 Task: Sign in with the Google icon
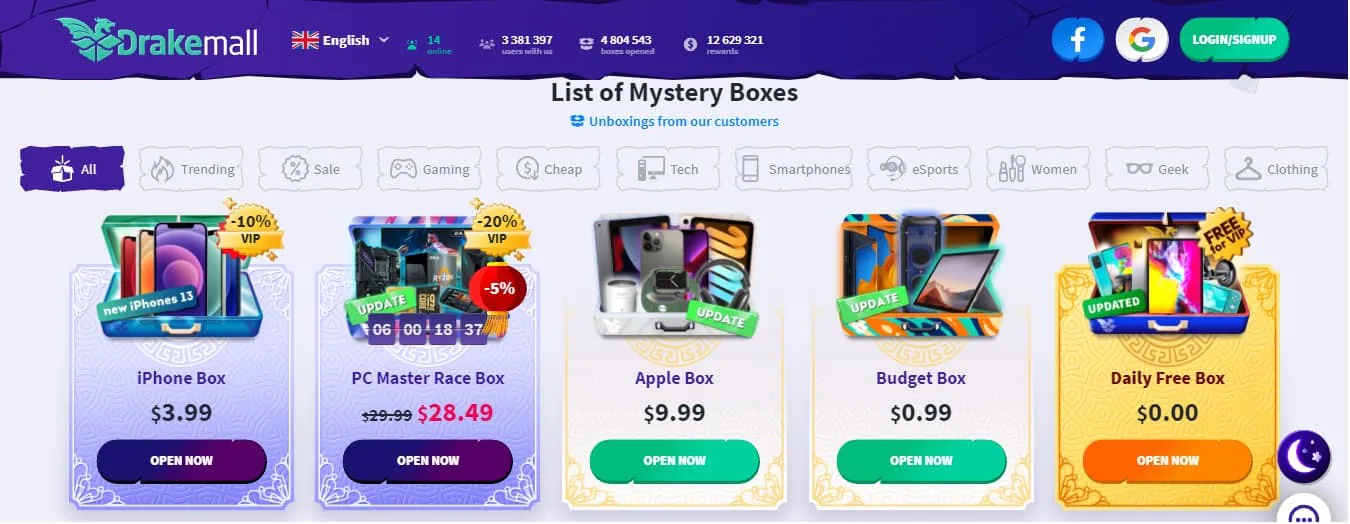coord(1142,40)
